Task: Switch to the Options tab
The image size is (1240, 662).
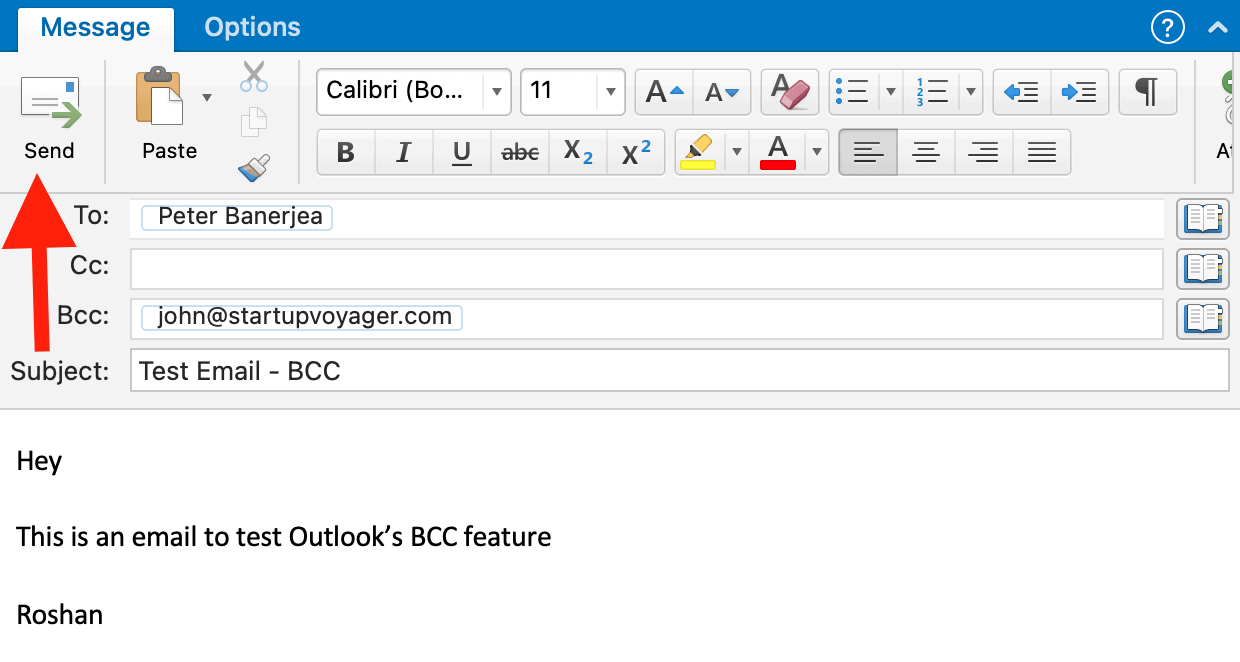Action: (252, 27)
